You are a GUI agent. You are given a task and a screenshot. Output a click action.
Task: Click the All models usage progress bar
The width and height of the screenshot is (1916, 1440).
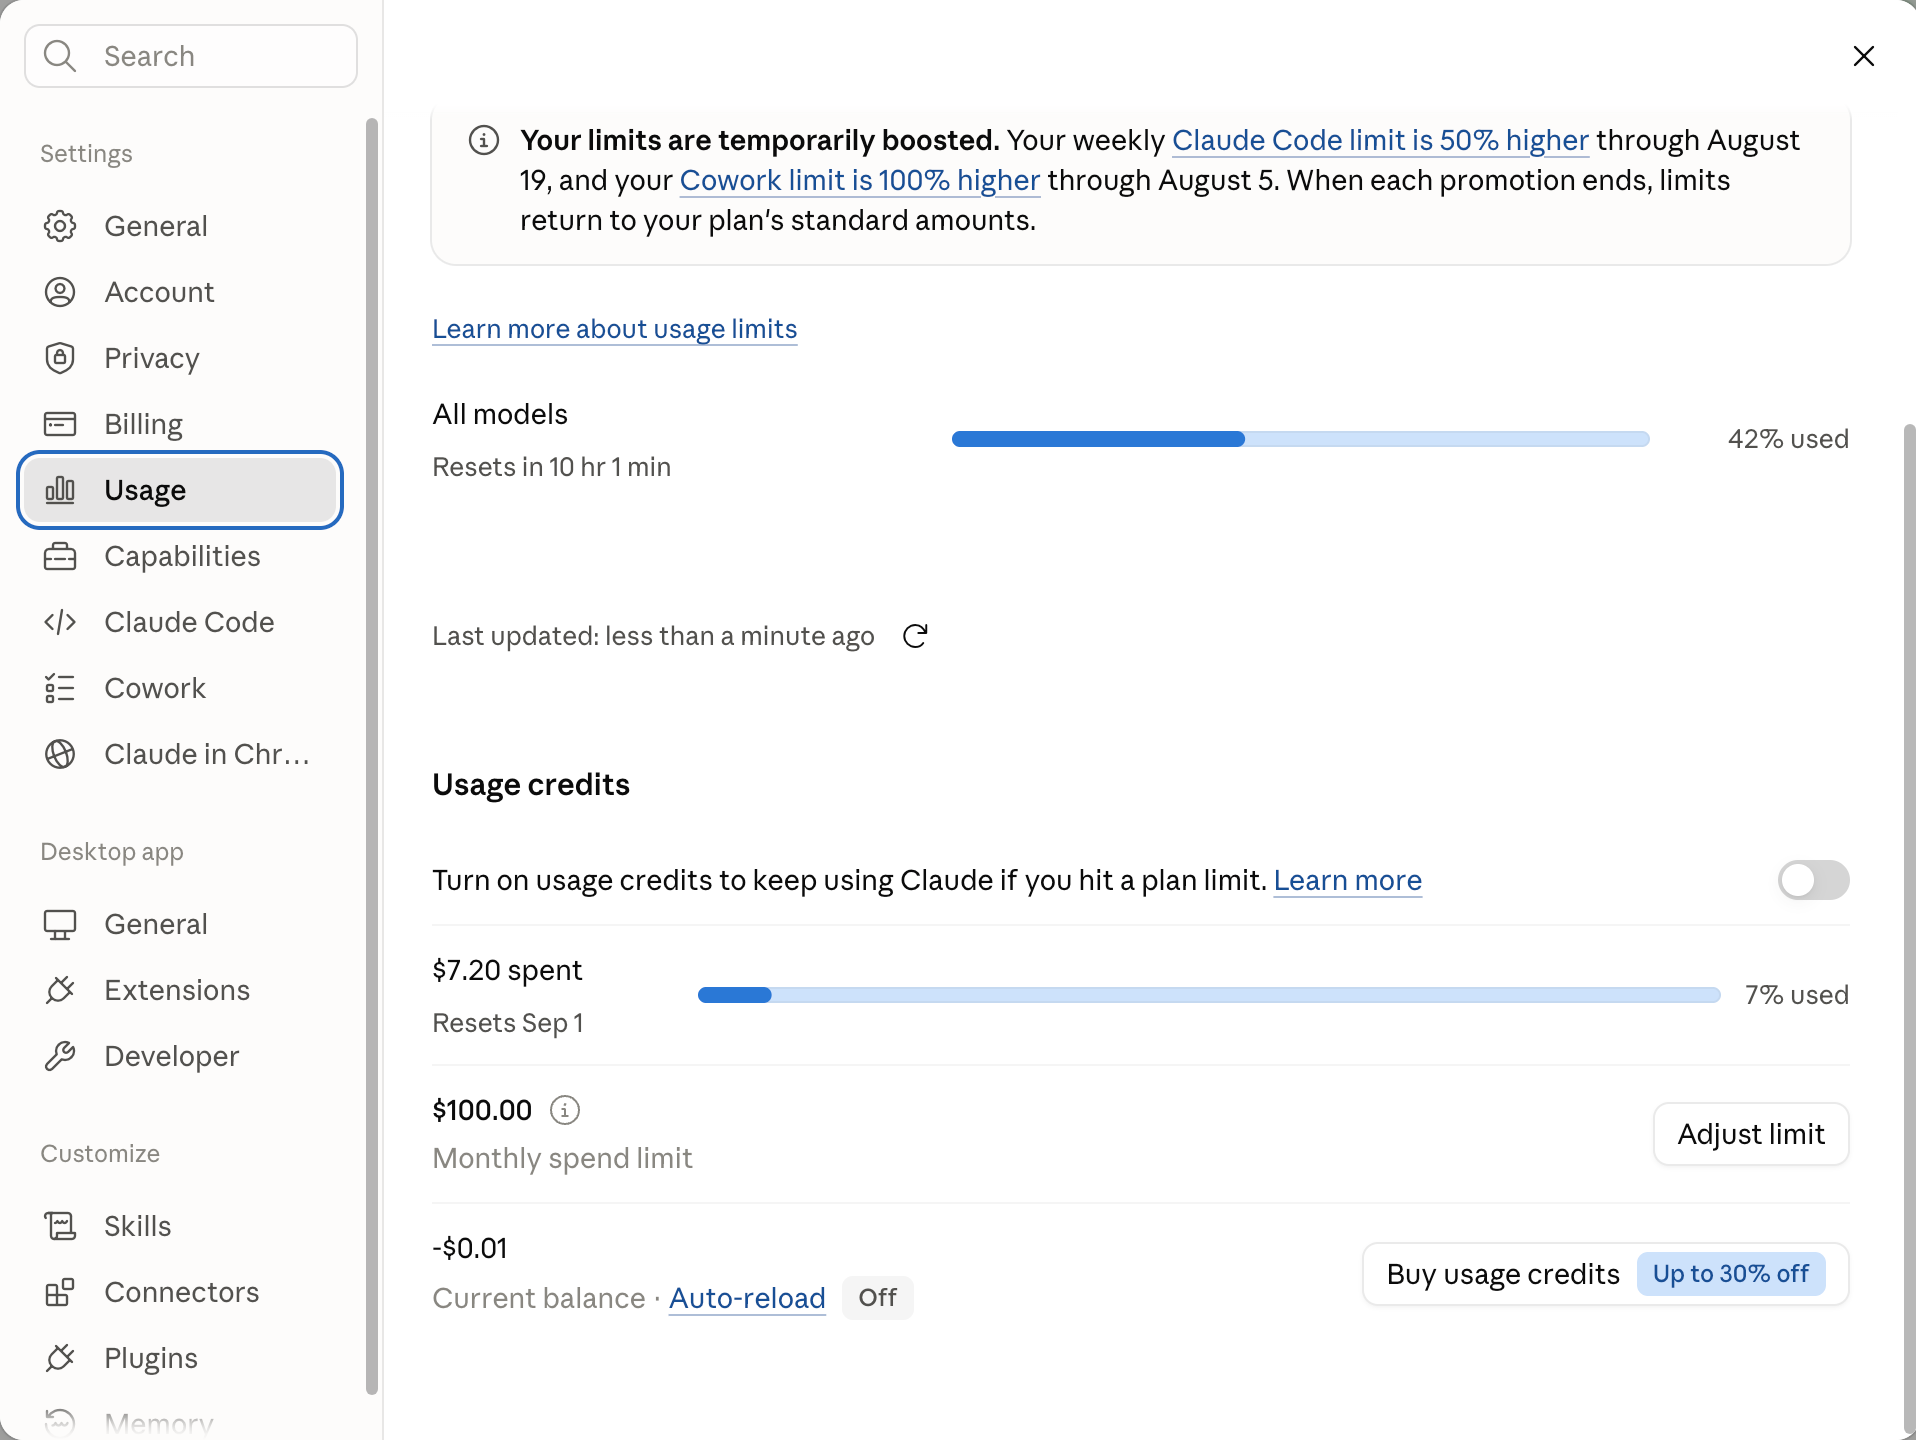tap(1300, 439)
